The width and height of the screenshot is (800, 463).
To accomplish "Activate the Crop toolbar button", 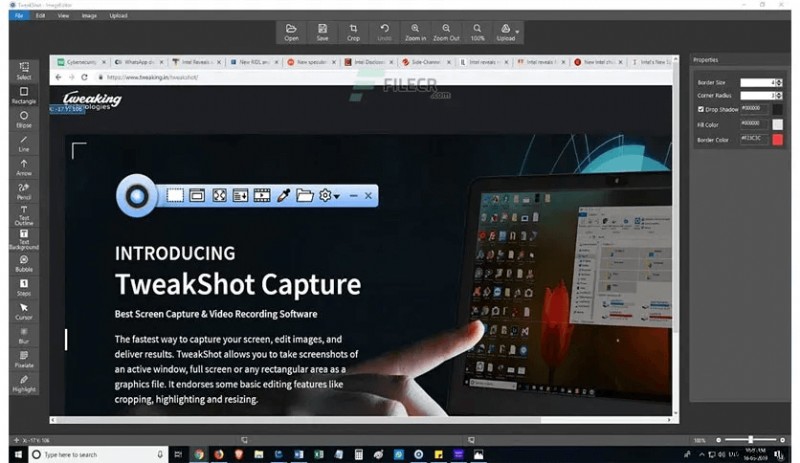I will pos(353,32).
